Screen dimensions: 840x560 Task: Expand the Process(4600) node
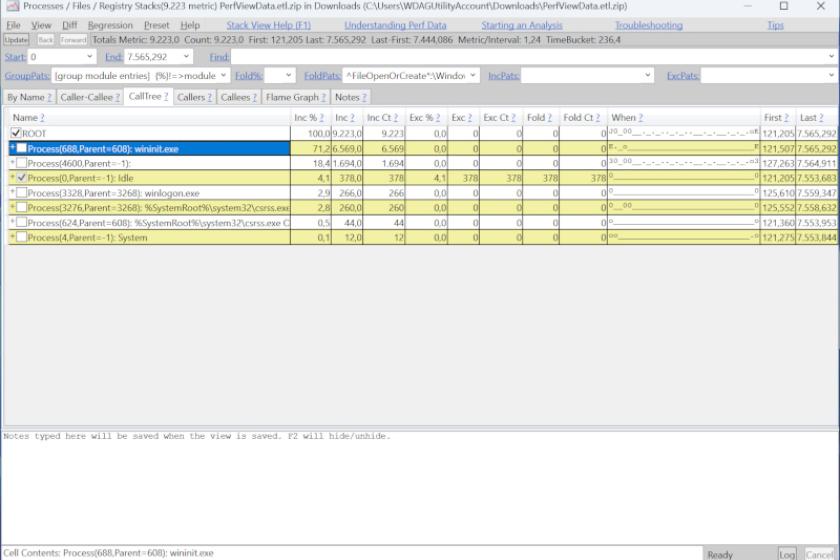[12, 162]
